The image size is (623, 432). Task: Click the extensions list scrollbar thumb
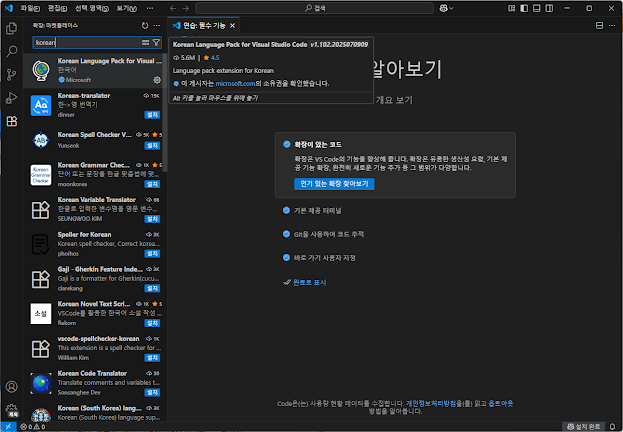click(165, 112)
